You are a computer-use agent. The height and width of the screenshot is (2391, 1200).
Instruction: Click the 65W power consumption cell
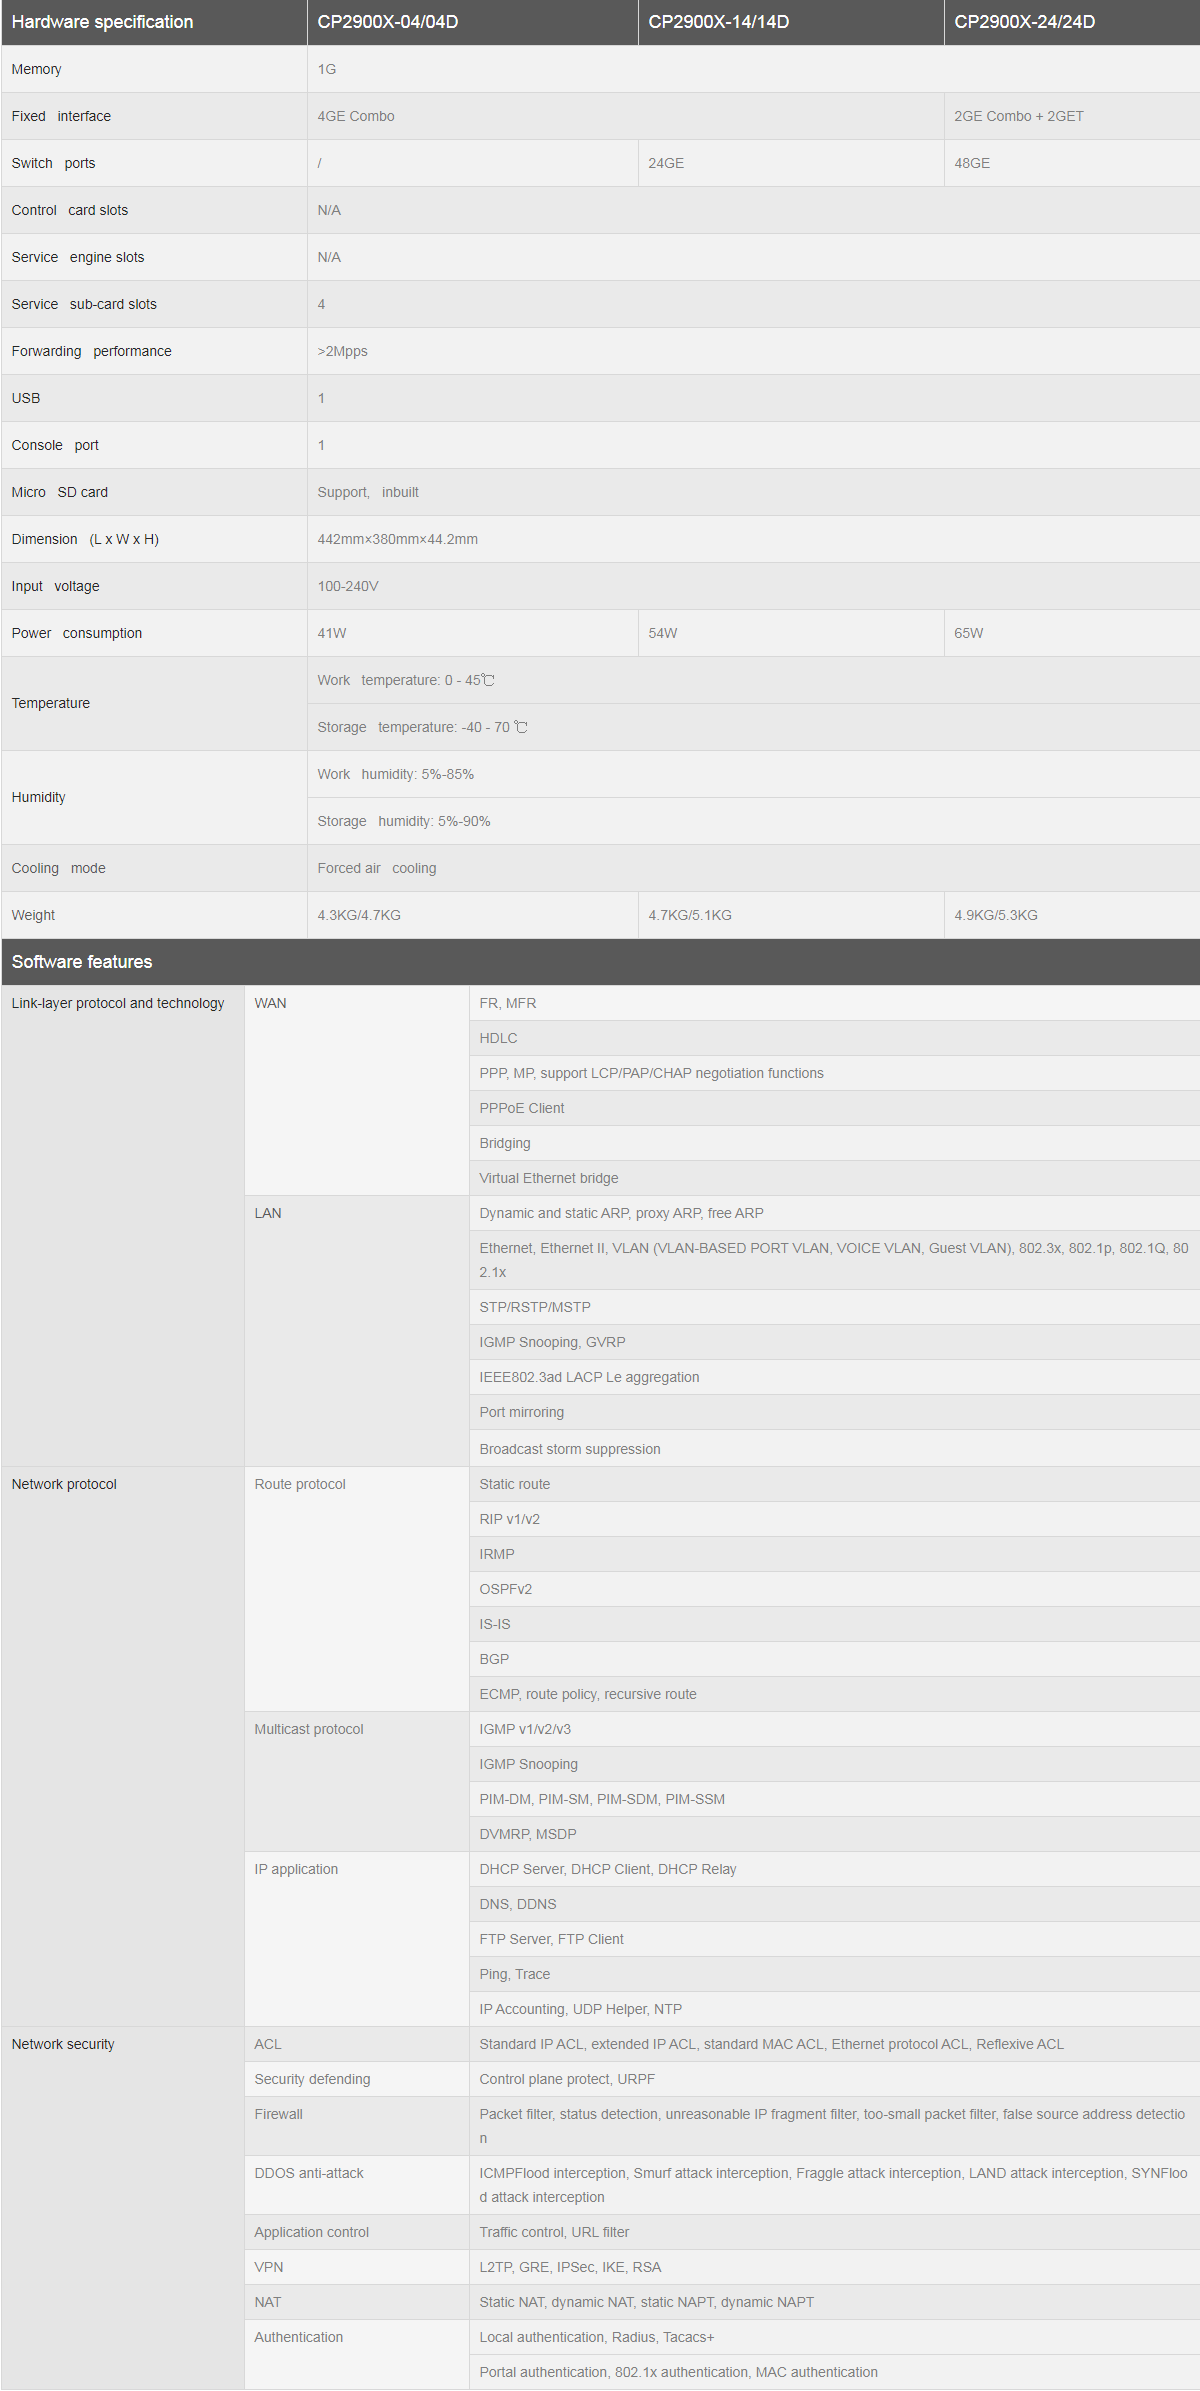[x=1072, y=633]
